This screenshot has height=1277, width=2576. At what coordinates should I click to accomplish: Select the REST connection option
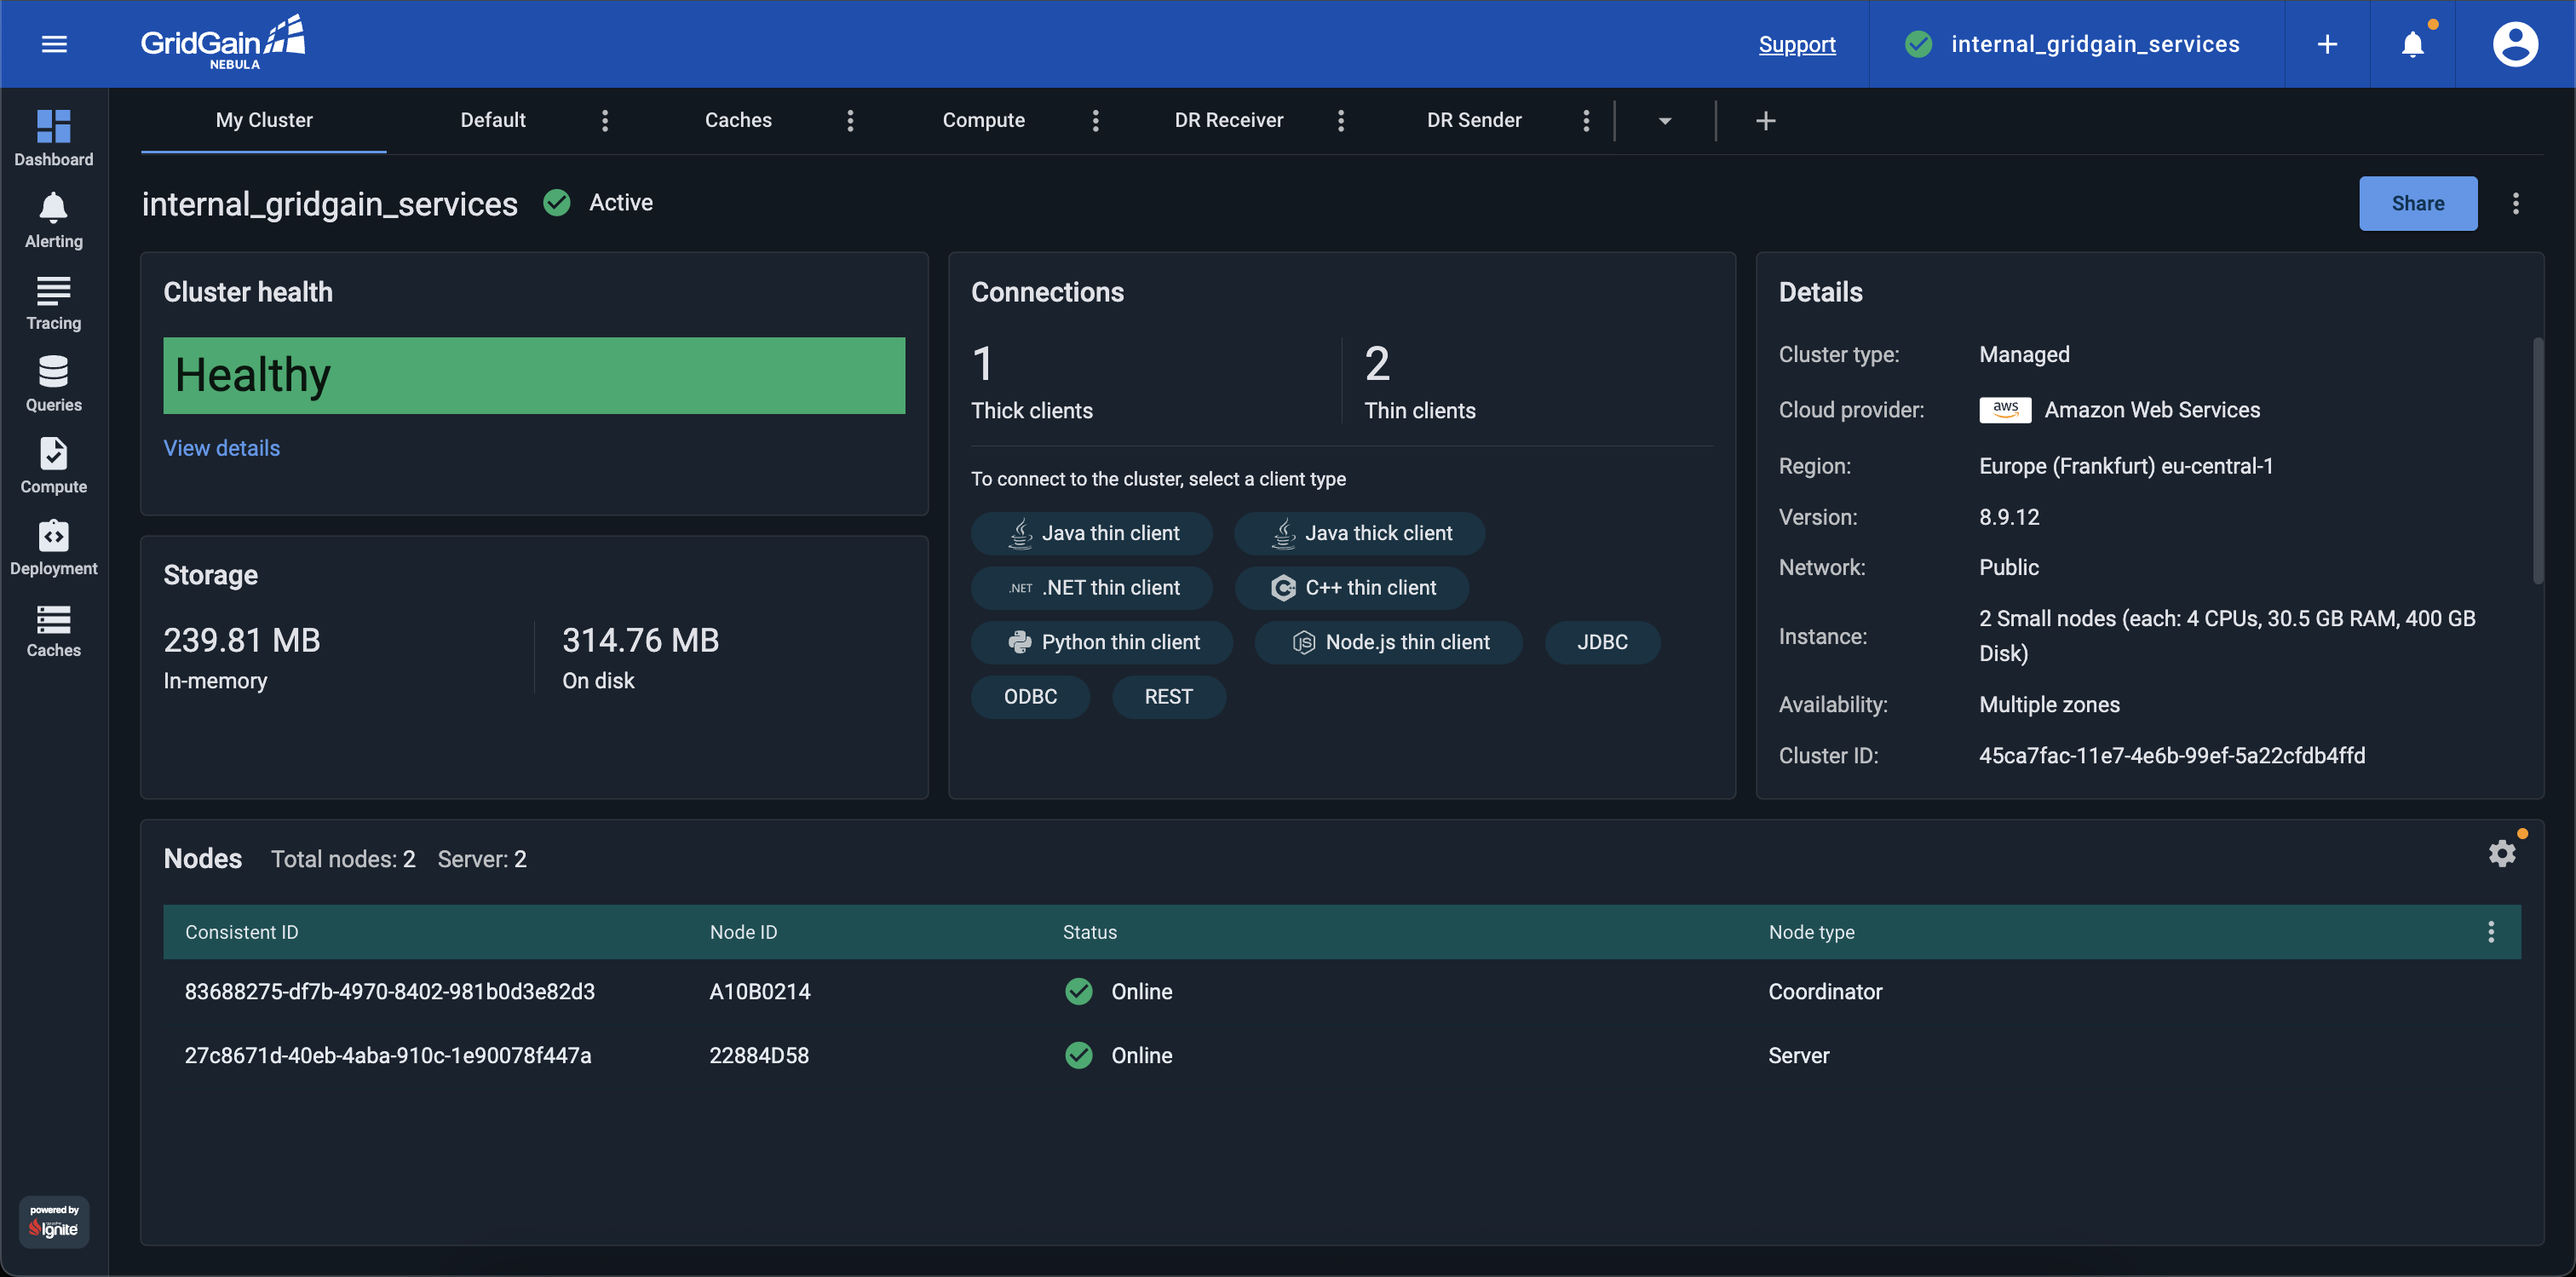pyautogui.click(x=1169, y=697)
